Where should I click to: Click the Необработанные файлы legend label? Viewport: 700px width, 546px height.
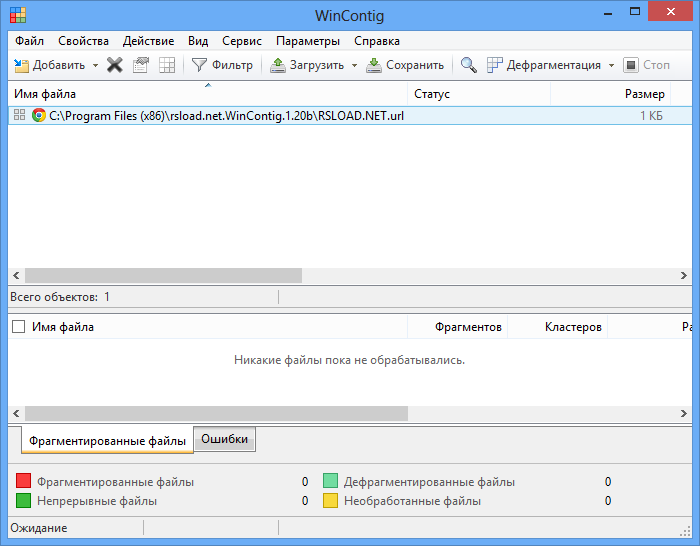(412, 501)
